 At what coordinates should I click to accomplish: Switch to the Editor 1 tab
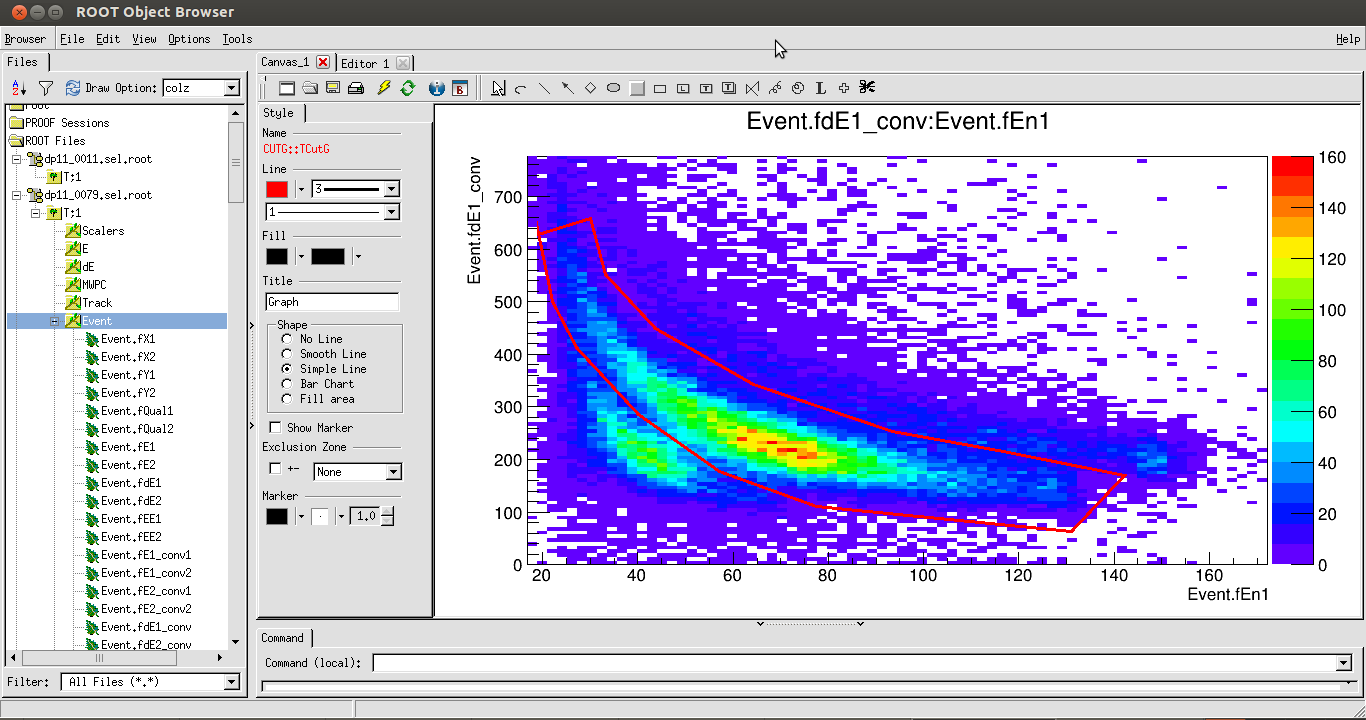365,63
